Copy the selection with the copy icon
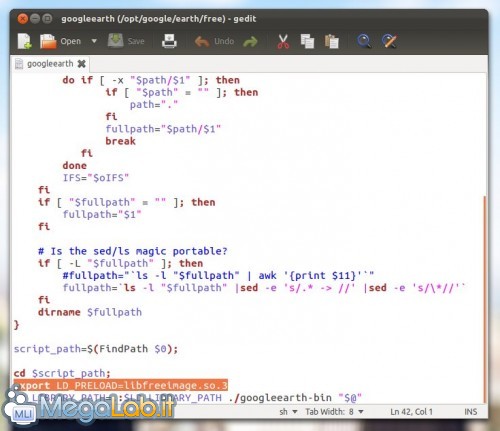 tap(307, 41)
